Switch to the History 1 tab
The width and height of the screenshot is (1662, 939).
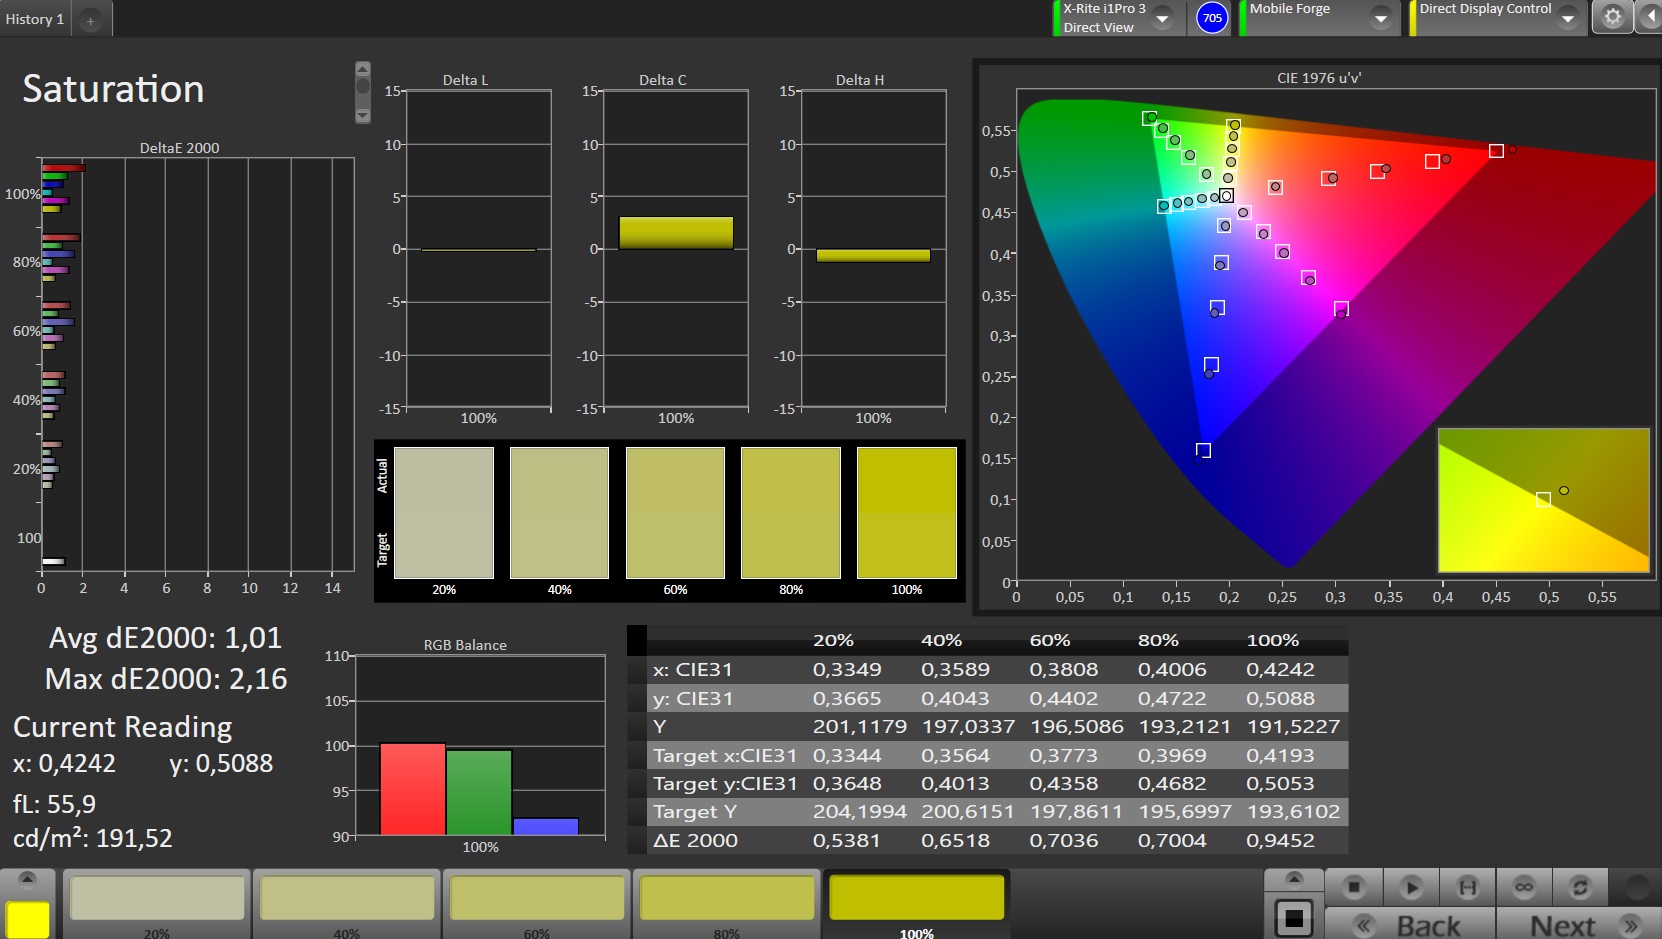35,19
